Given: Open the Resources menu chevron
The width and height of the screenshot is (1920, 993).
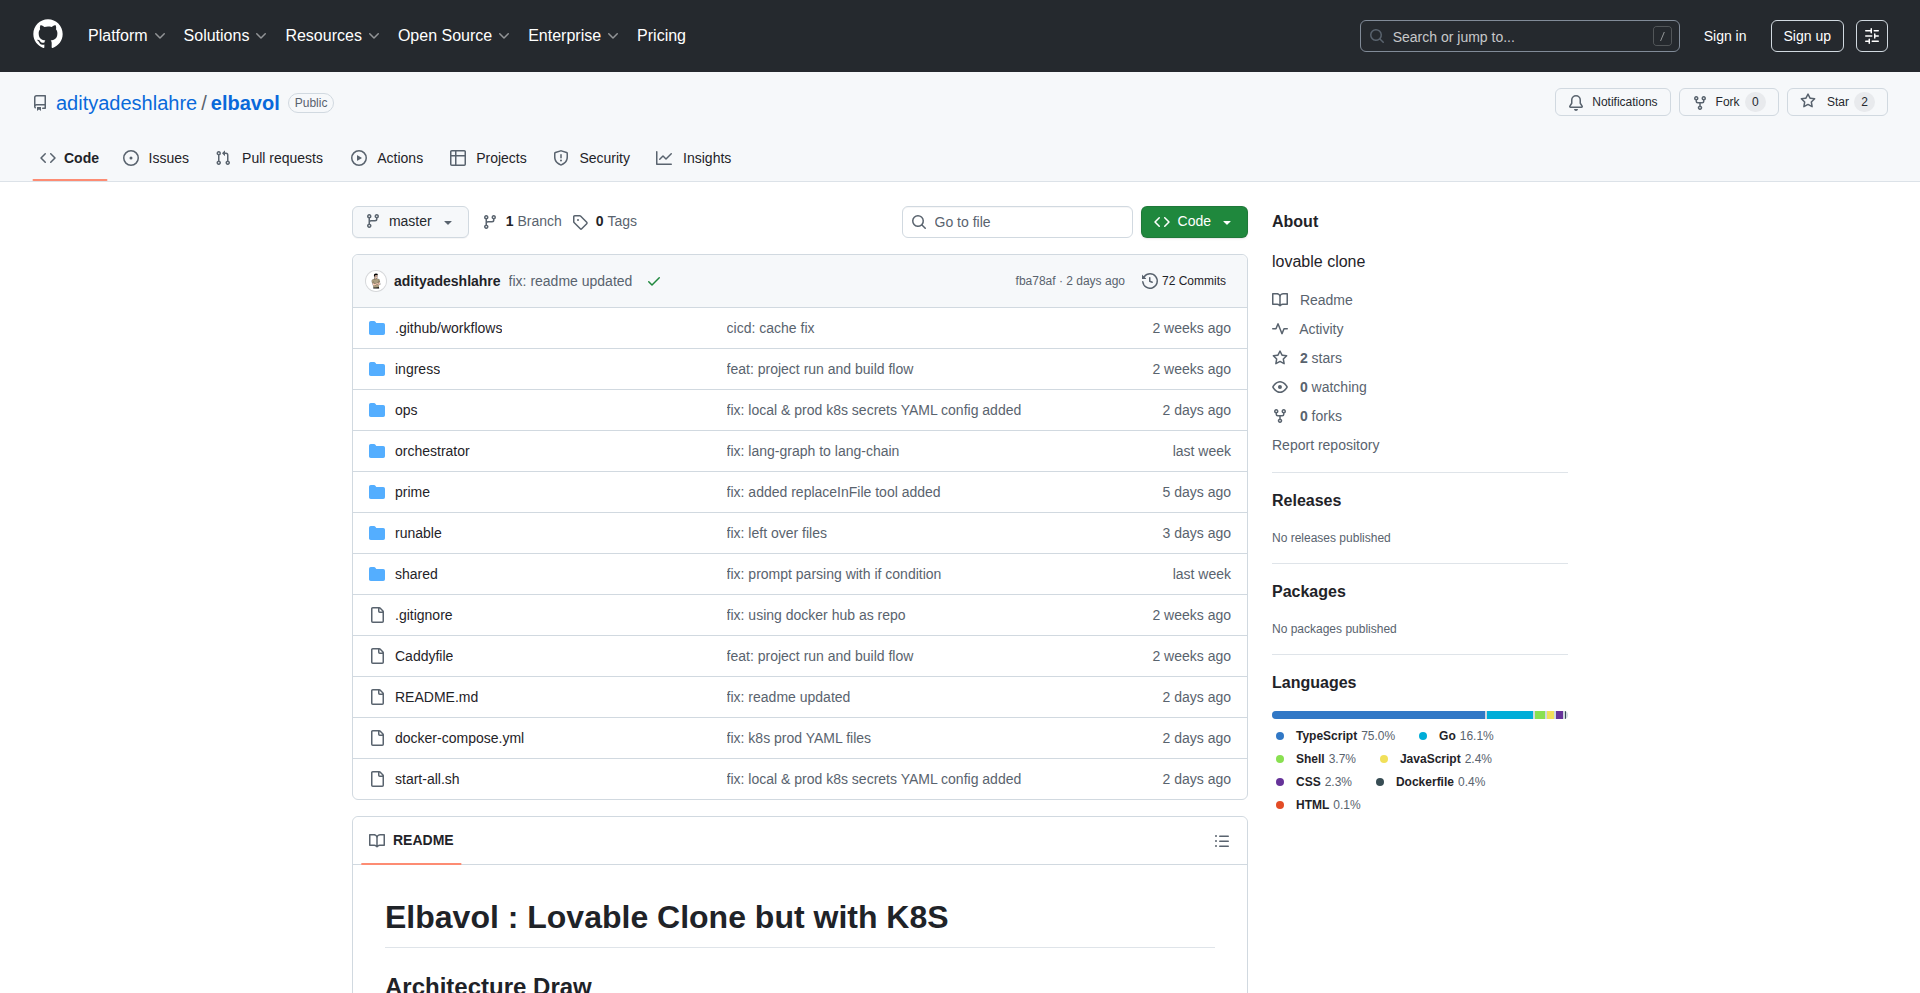Looking at the screenshot, I should 374,36.
